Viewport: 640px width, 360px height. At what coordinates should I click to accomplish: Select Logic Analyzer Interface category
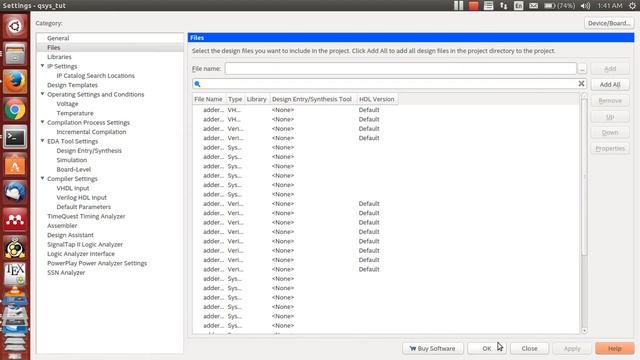[81, 254]
